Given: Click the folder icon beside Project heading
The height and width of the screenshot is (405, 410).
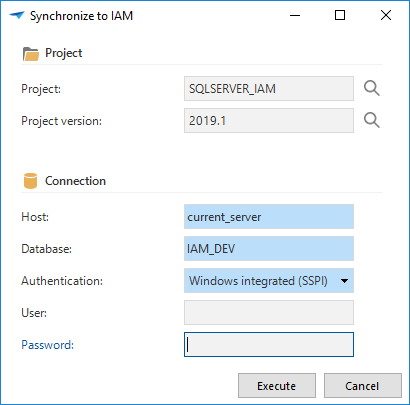Looking at the screenshot, I should click(x=31, y=54).
